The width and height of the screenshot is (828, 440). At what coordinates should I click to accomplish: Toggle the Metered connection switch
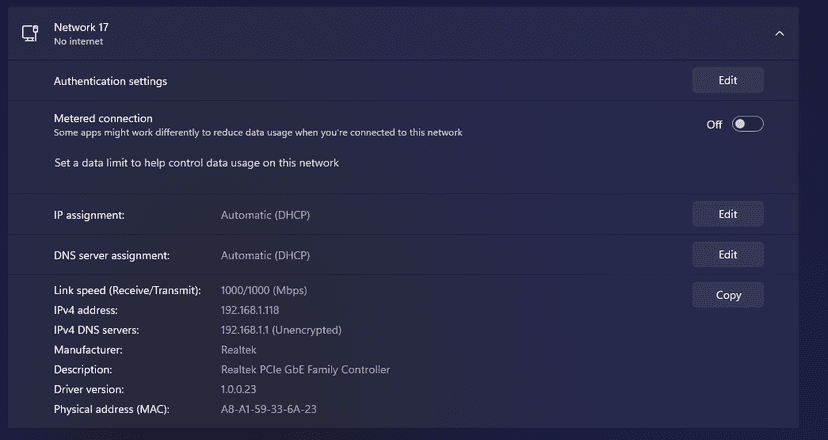747,124
